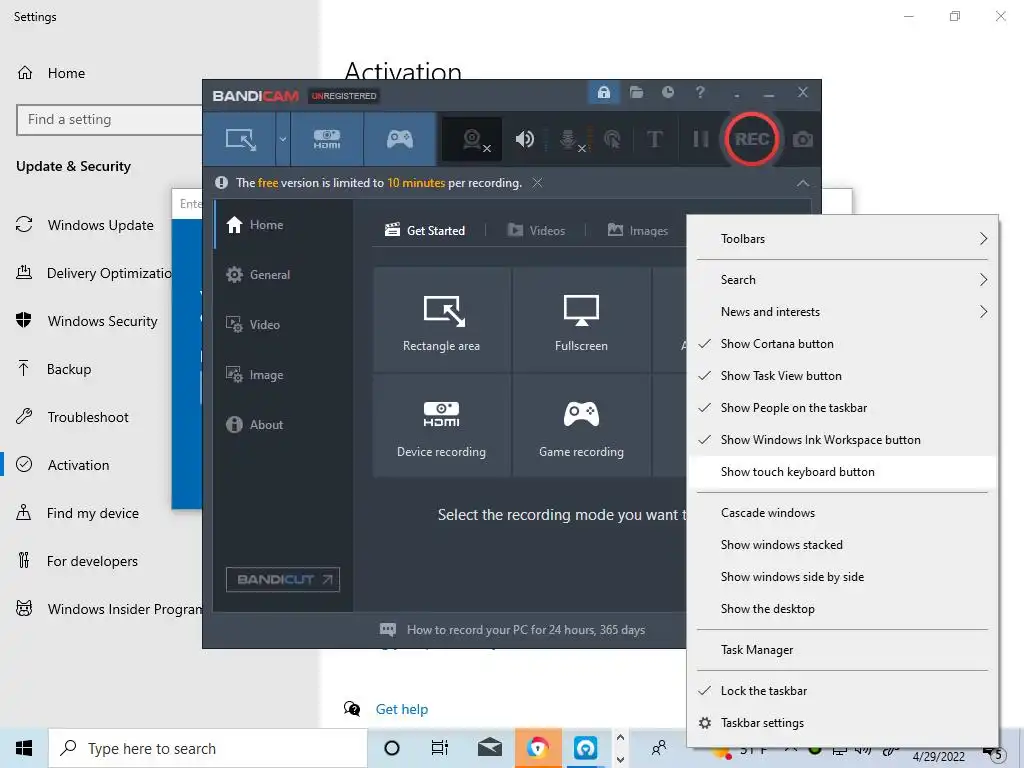
Task: Open screen recording mode dropdown arrow
Action: point(283,139)
